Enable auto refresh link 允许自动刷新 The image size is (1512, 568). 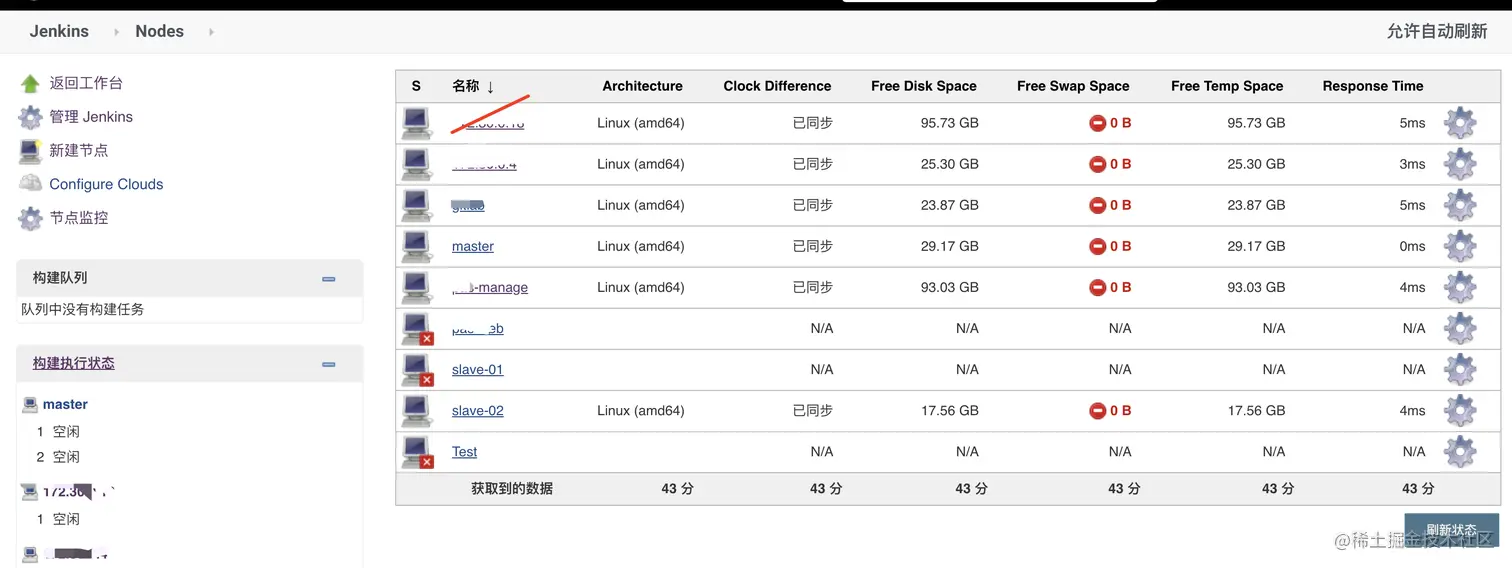pos(1437,31)
